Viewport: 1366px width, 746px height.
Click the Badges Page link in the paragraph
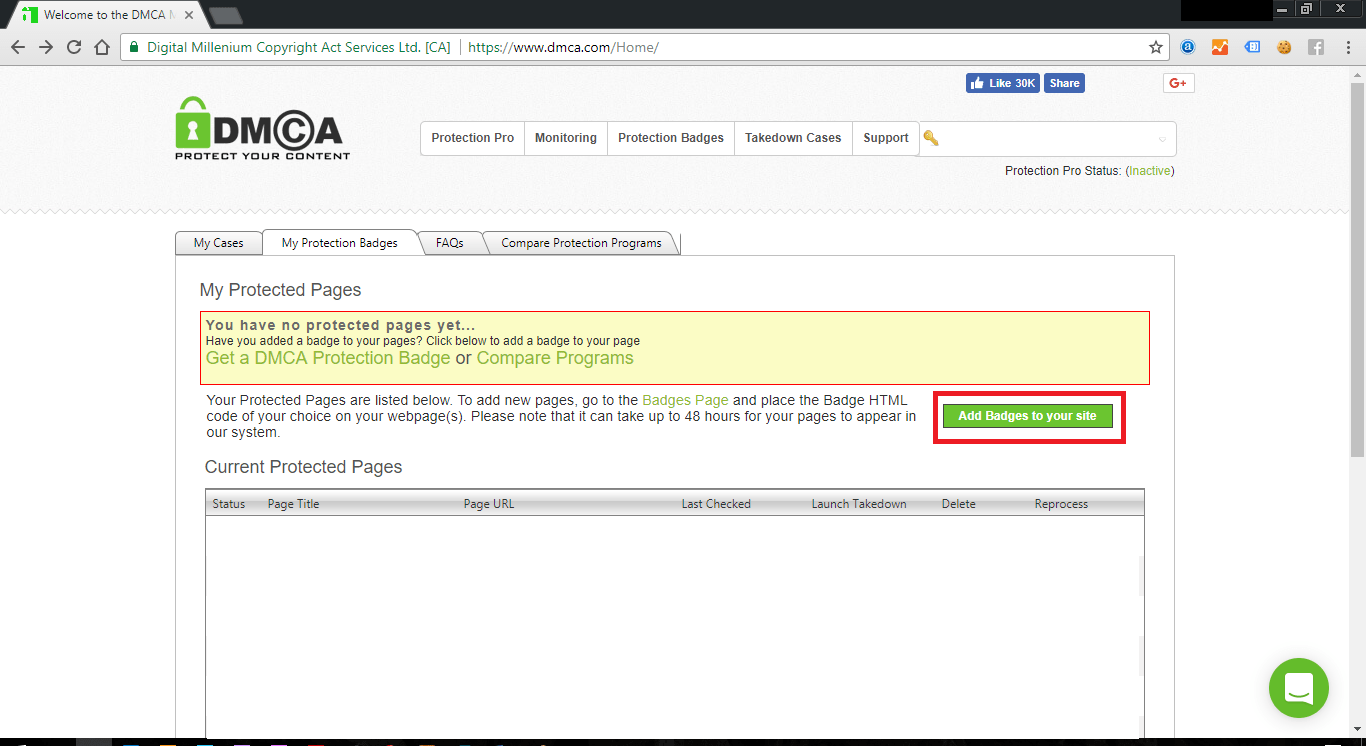coord(685,399)
